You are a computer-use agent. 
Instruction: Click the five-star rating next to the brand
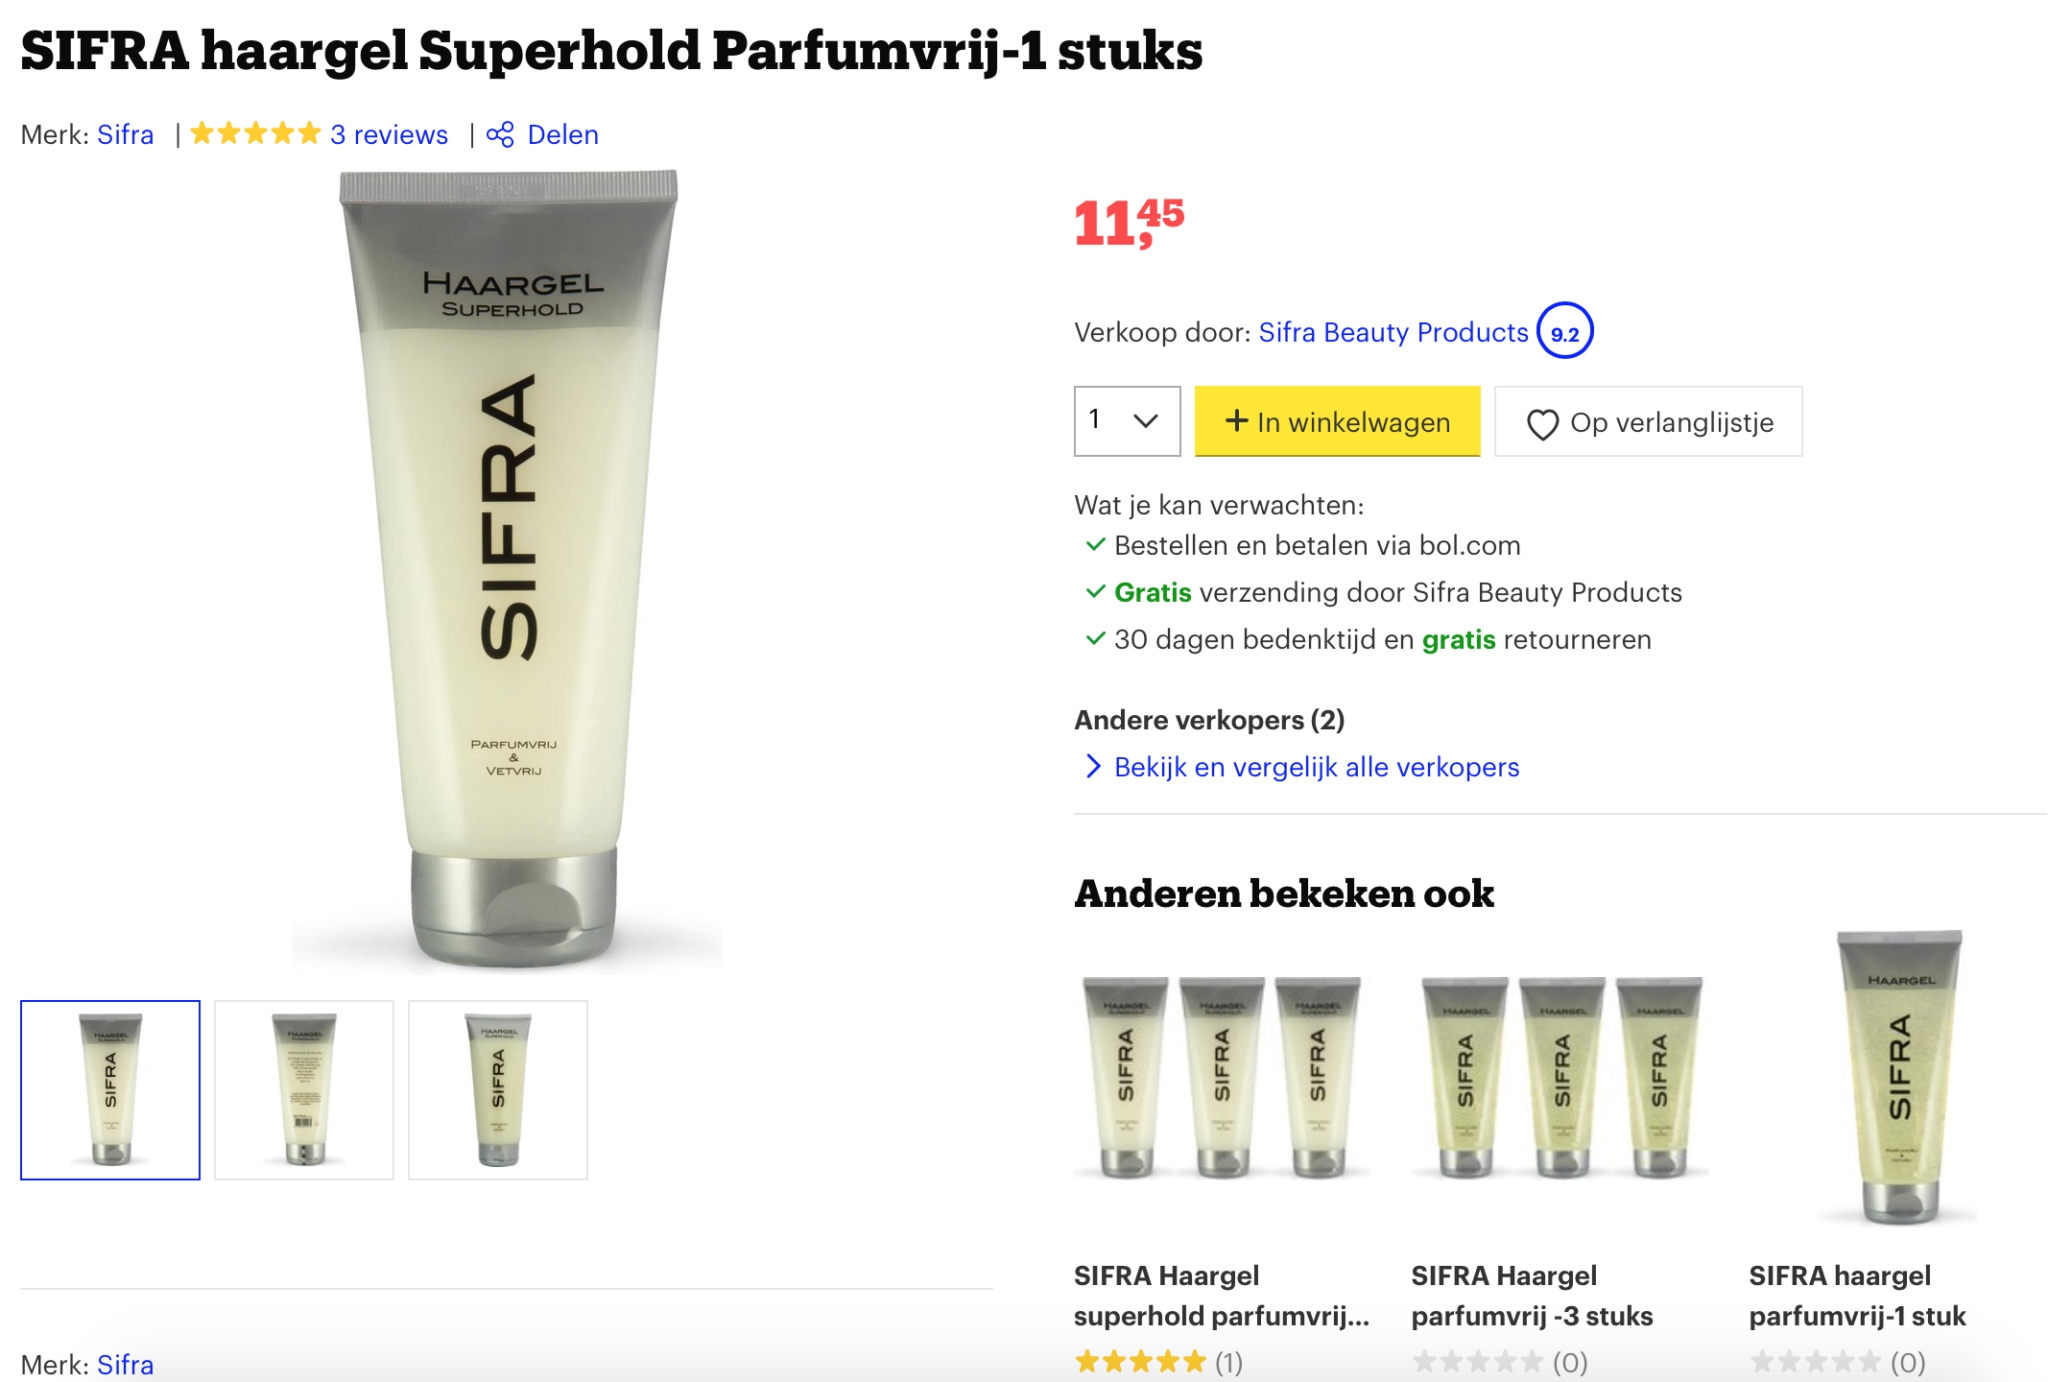pos(255,131)
